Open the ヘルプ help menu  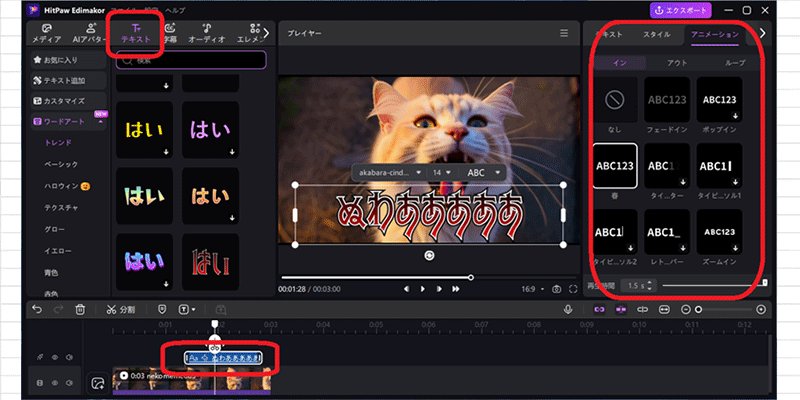coord(175,10)
